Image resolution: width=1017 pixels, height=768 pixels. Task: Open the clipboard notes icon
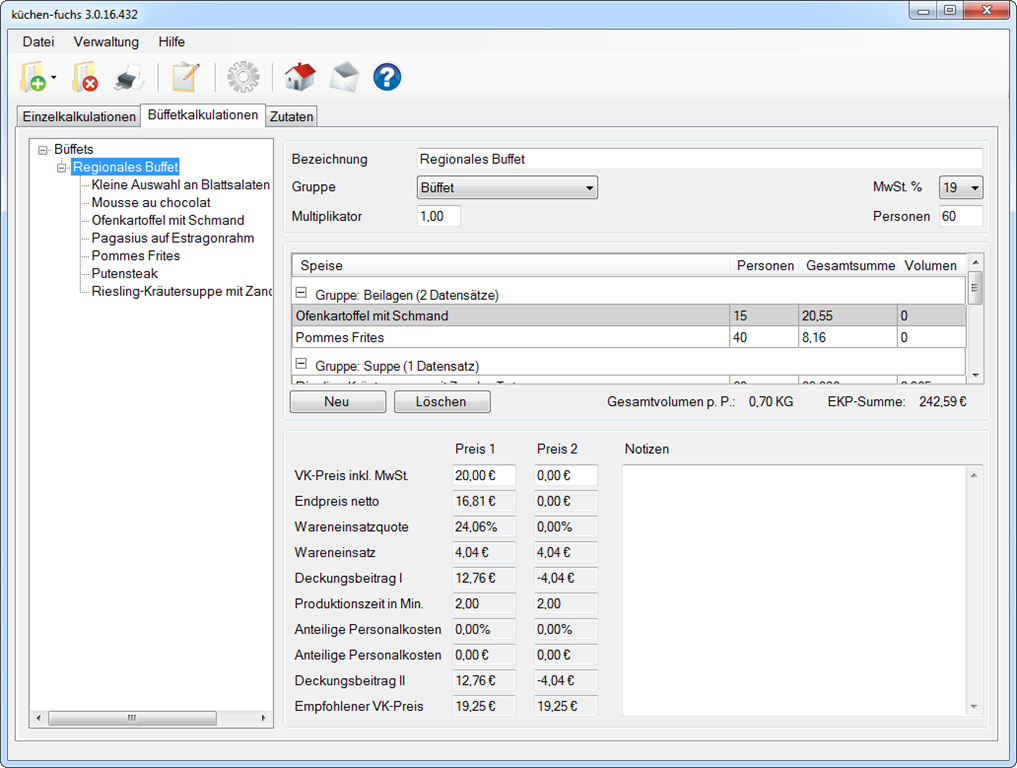pyautogui.click(x=185, y=78)
